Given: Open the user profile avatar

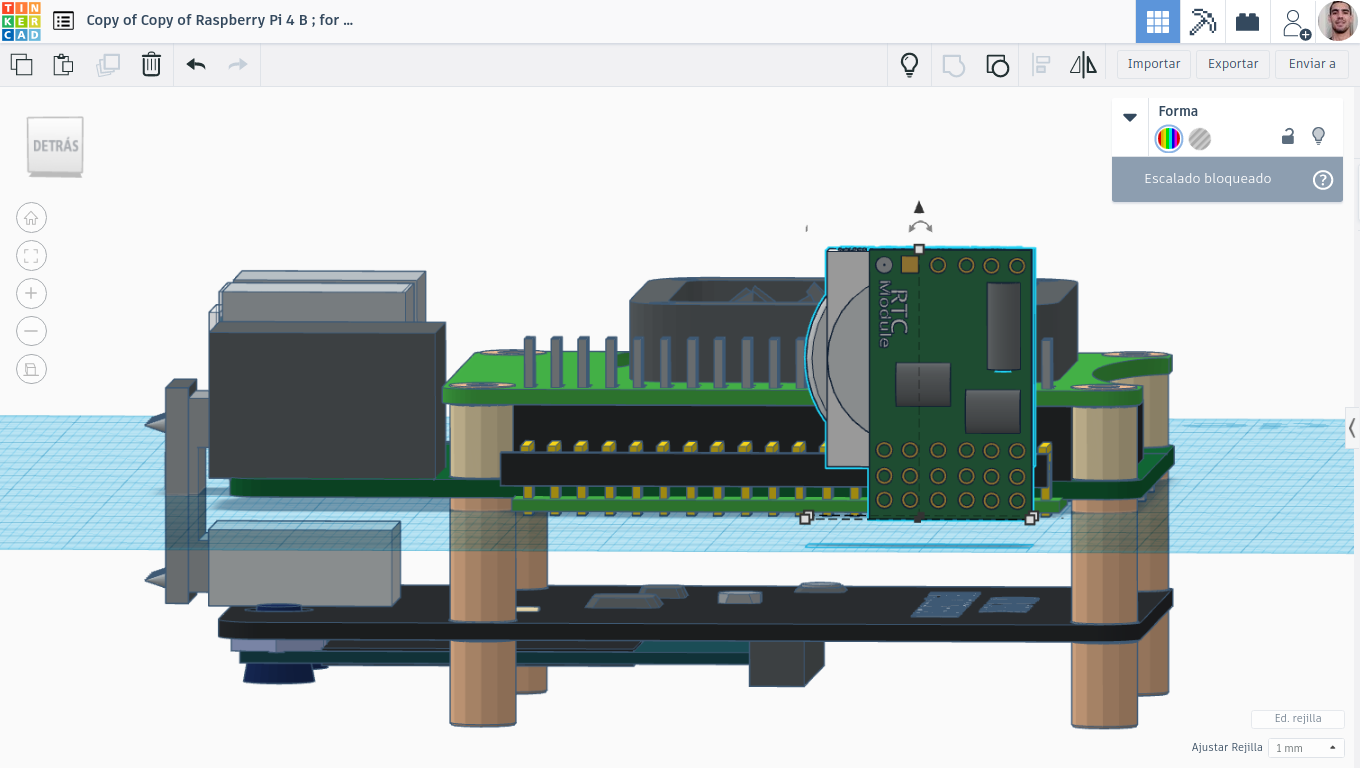Looking at the screenshot, I should [x=1337, y=21].
